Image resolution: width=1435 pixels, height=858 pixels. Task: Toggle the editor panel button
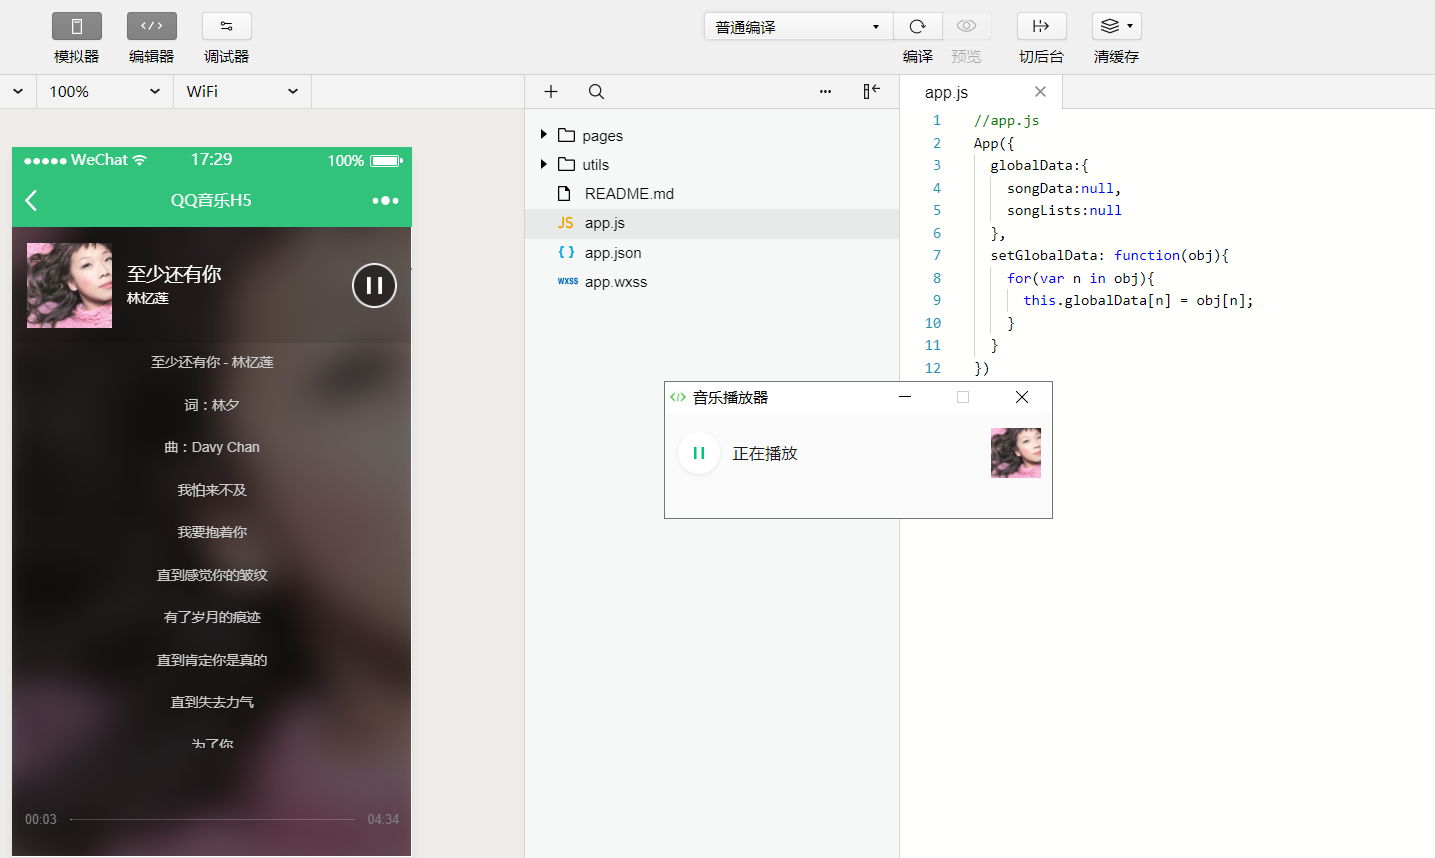[x=152, y=26]
